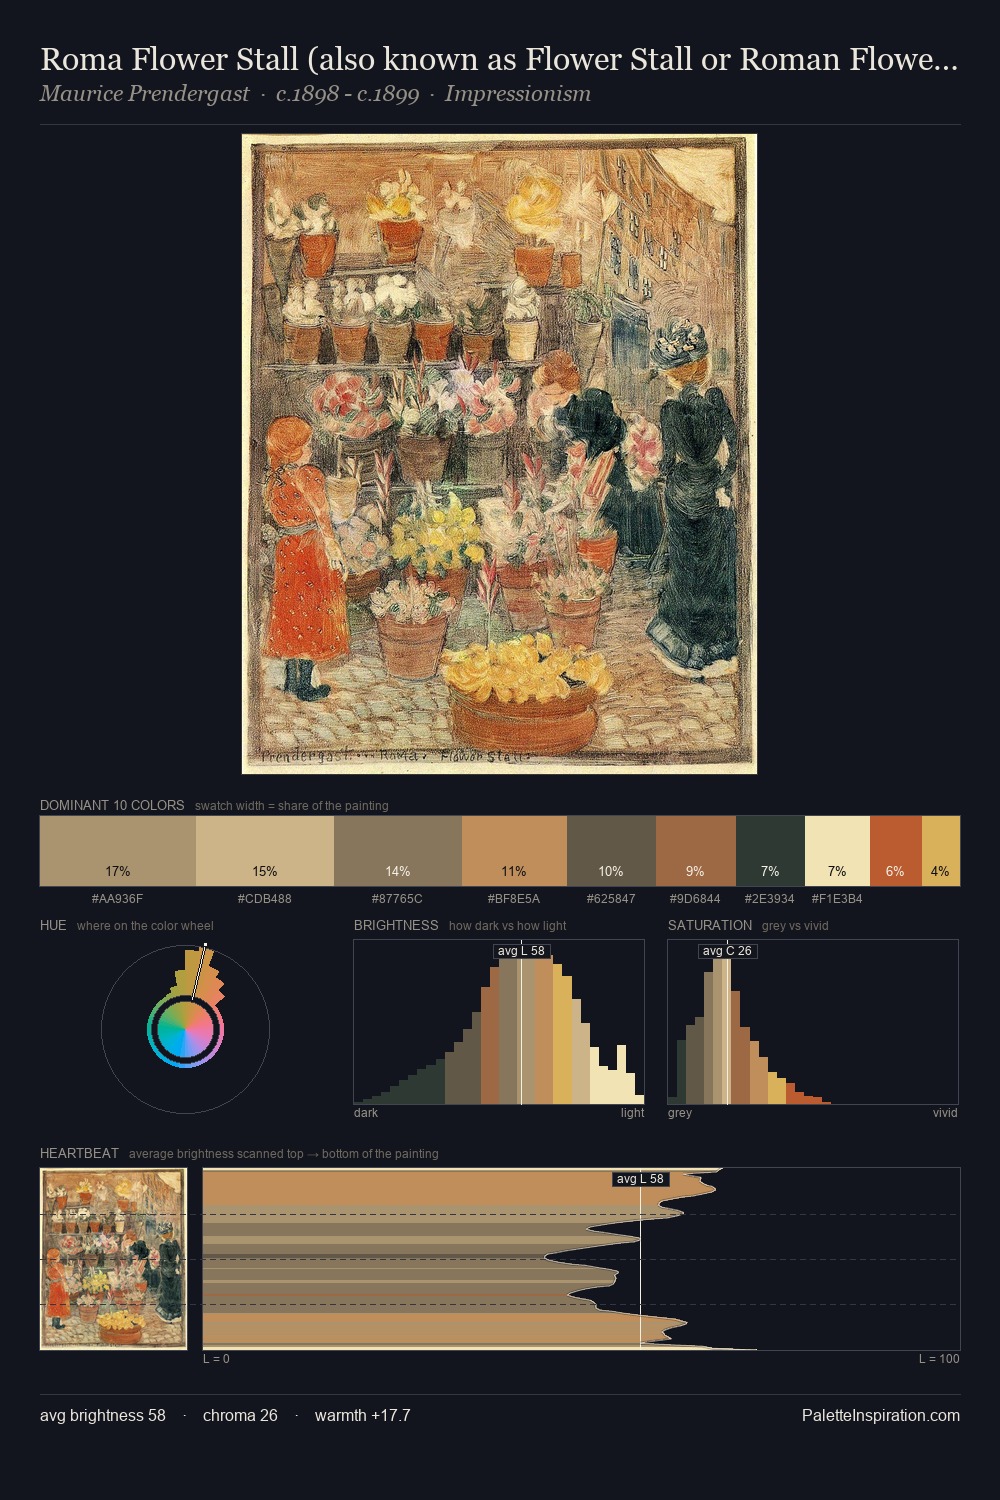Screen dimensions: 1000x1500
Task: Click the painting title heading
Action: (x=499, y=59)
